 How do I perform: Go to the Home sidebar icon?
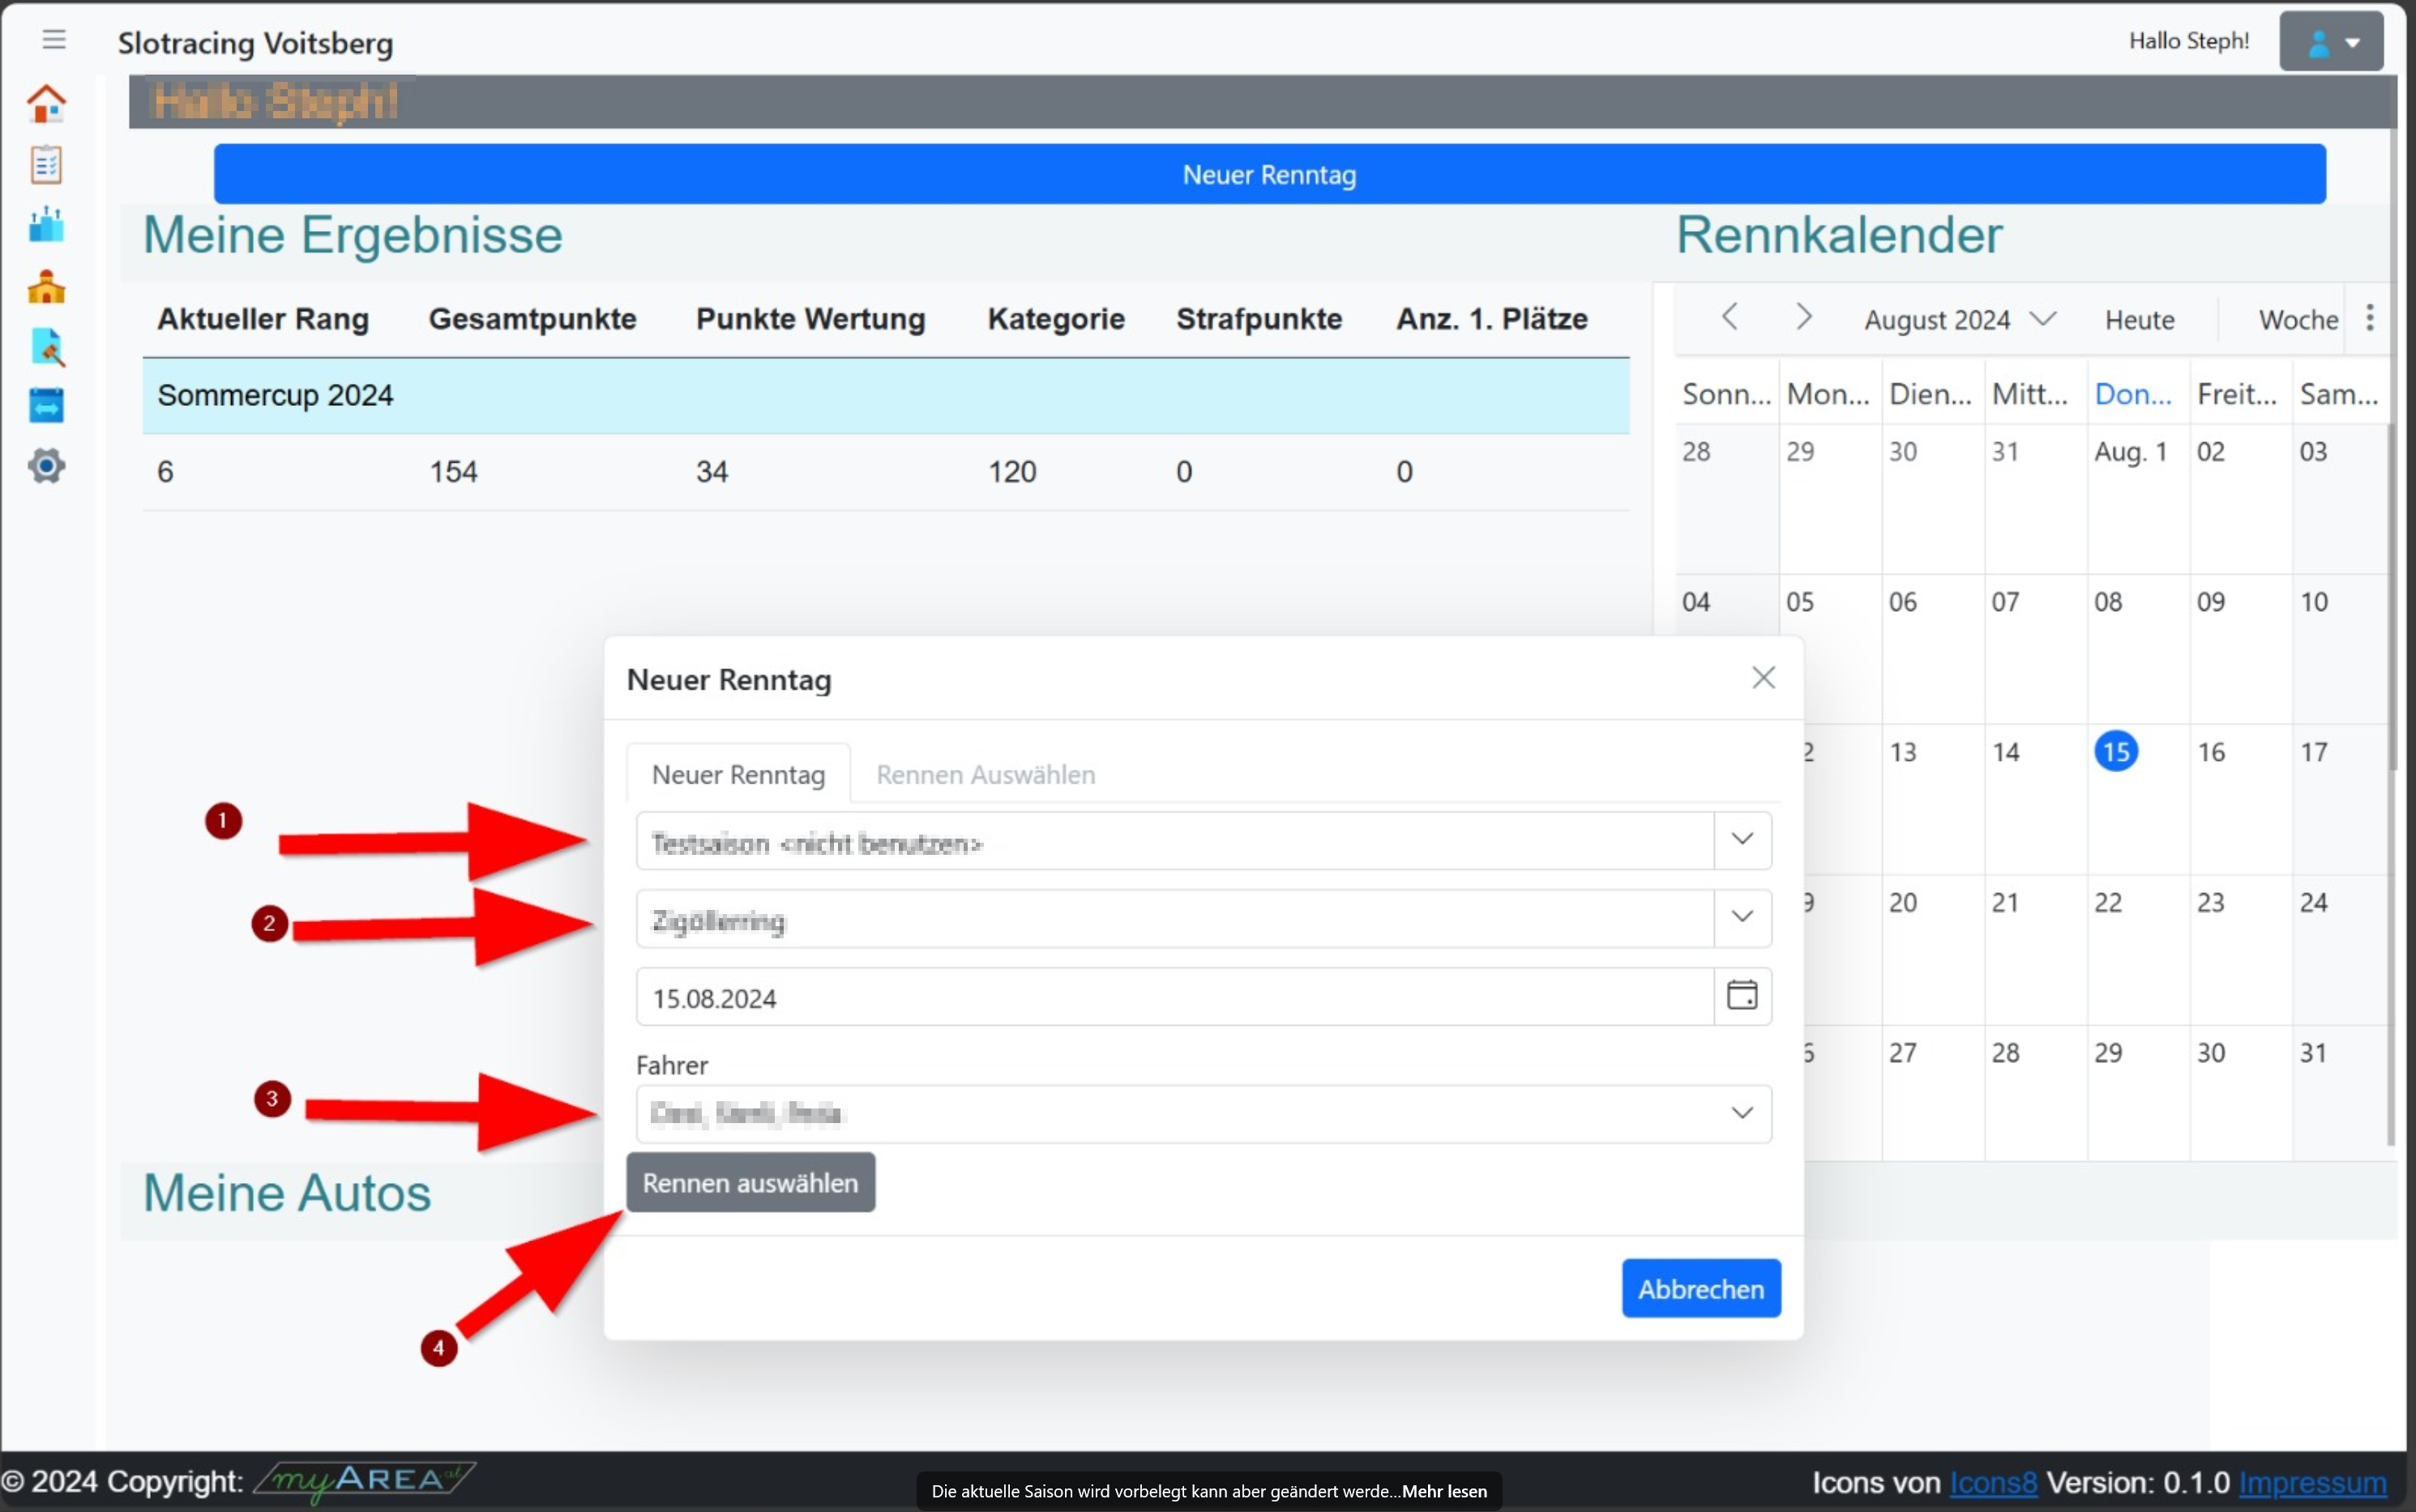coord(46,103)
